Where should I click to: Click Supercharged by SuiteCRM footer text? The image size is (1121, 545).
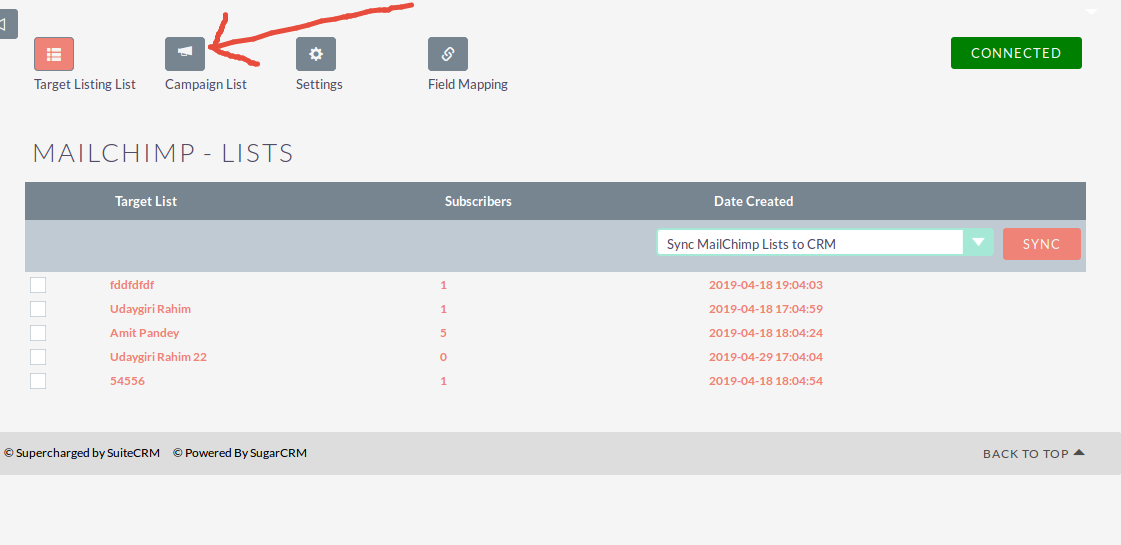(82, 453)
